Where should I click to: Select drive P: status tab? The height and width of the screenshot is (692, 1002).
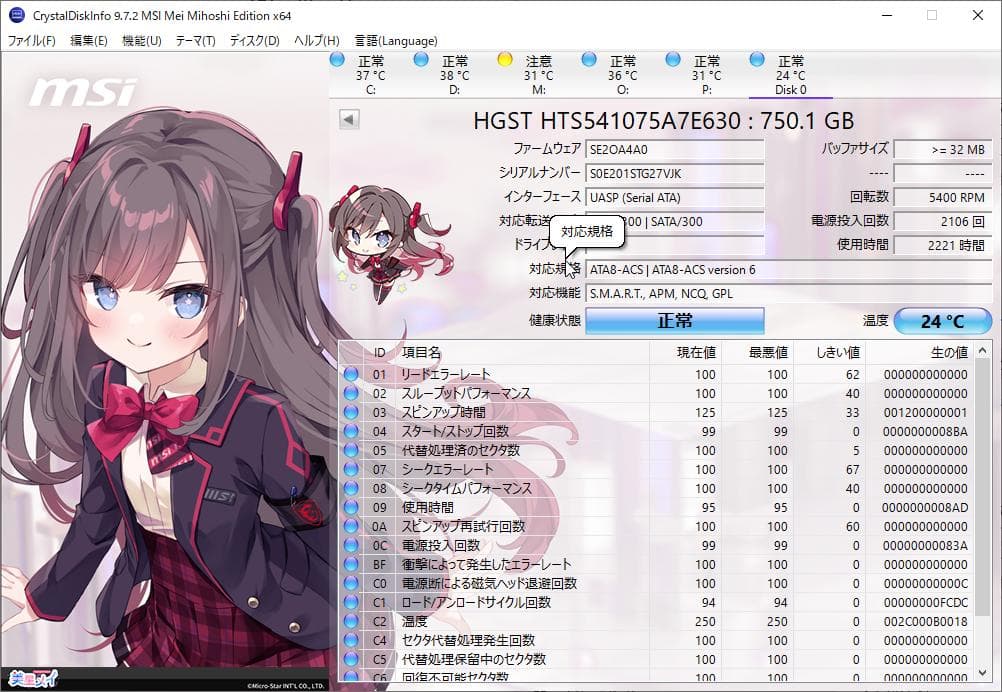tap(707, 75)
